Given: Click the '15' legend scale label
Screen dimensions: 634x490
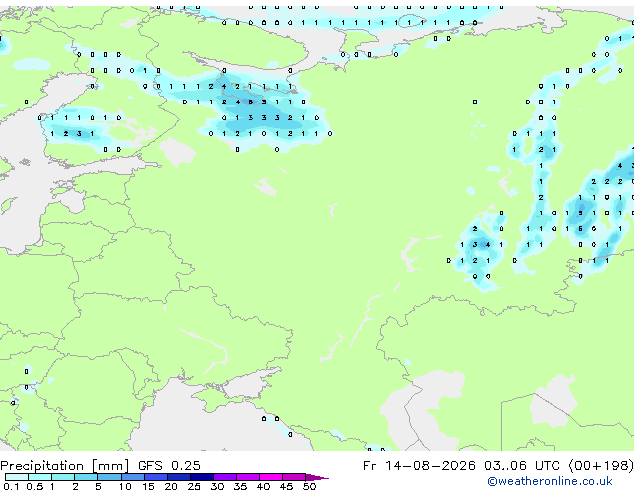Looking at the screenshot, I should pos(148,486).
